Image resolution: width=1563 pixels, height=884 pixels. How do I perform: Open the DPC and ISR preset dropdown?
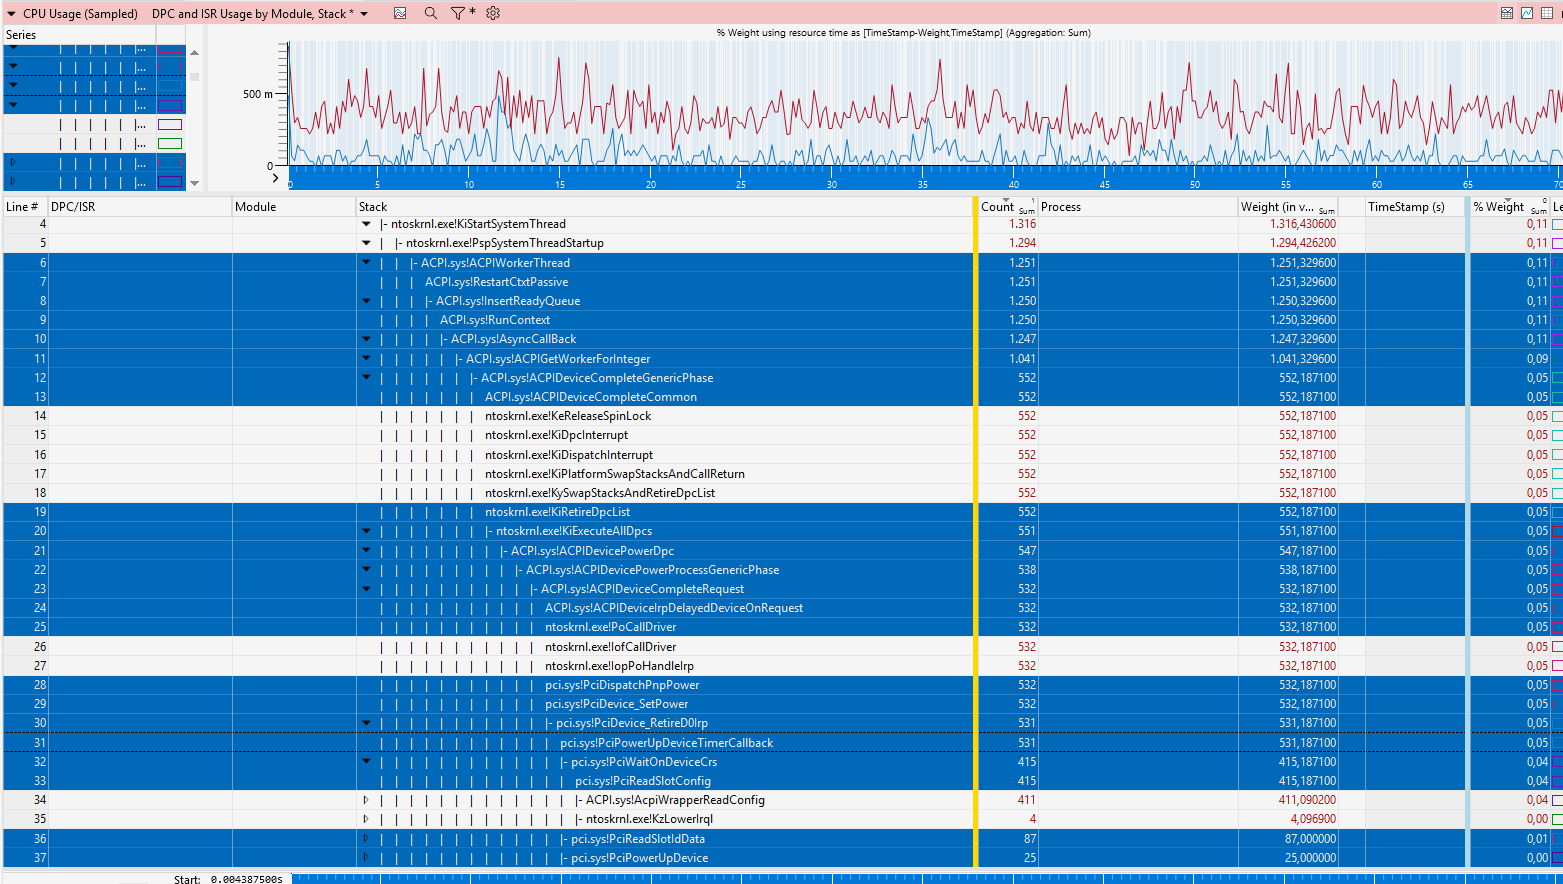(x=364, y=14)
